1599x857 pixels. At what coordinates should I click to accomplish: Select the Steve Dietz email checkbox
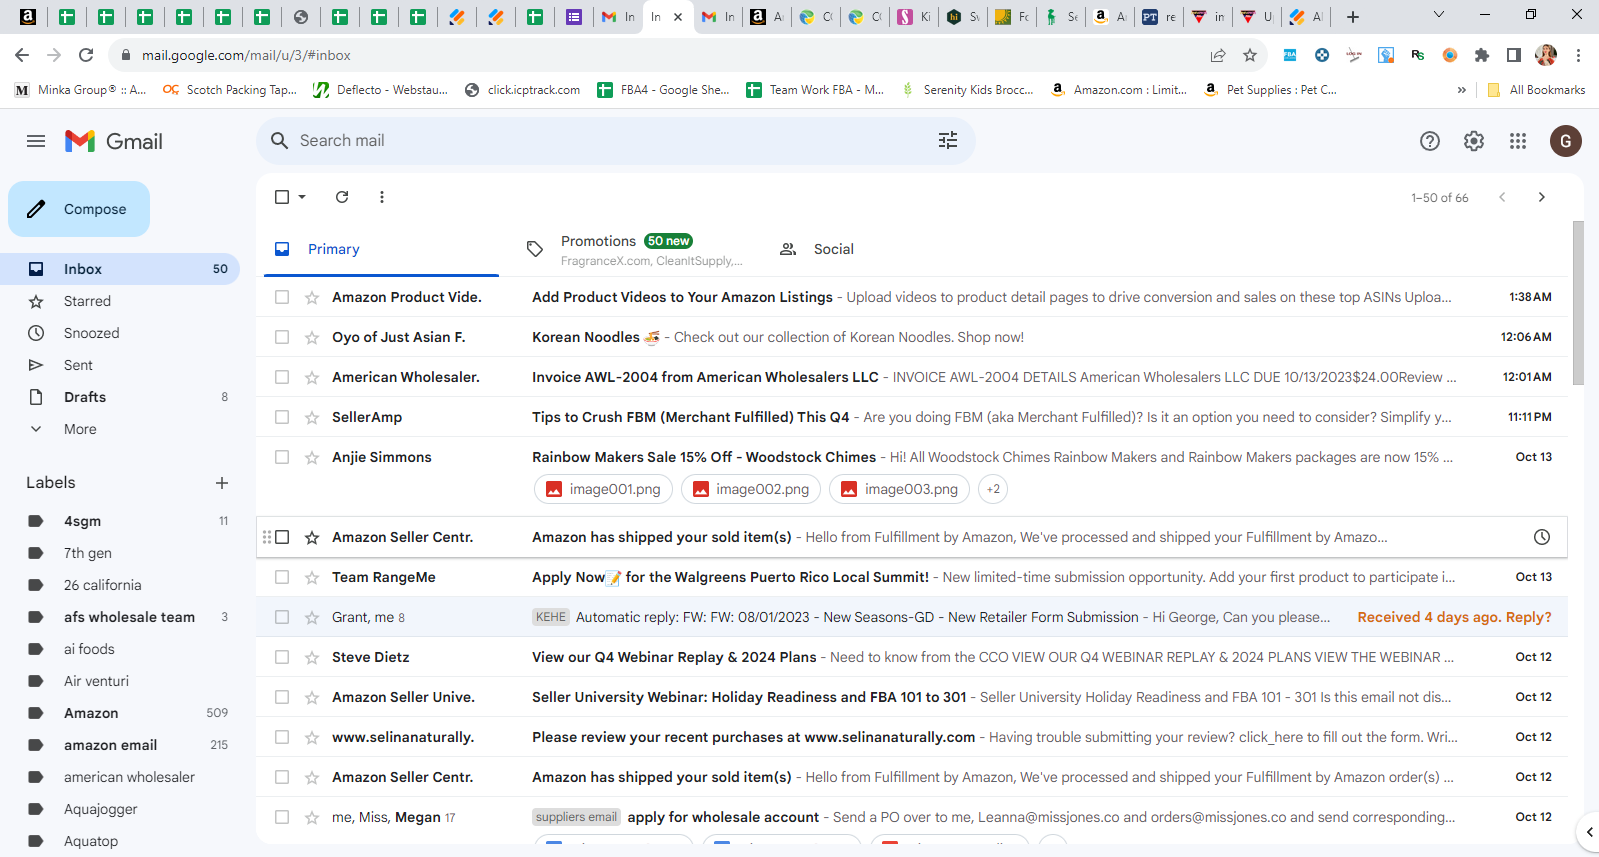[x=282, y=657]
